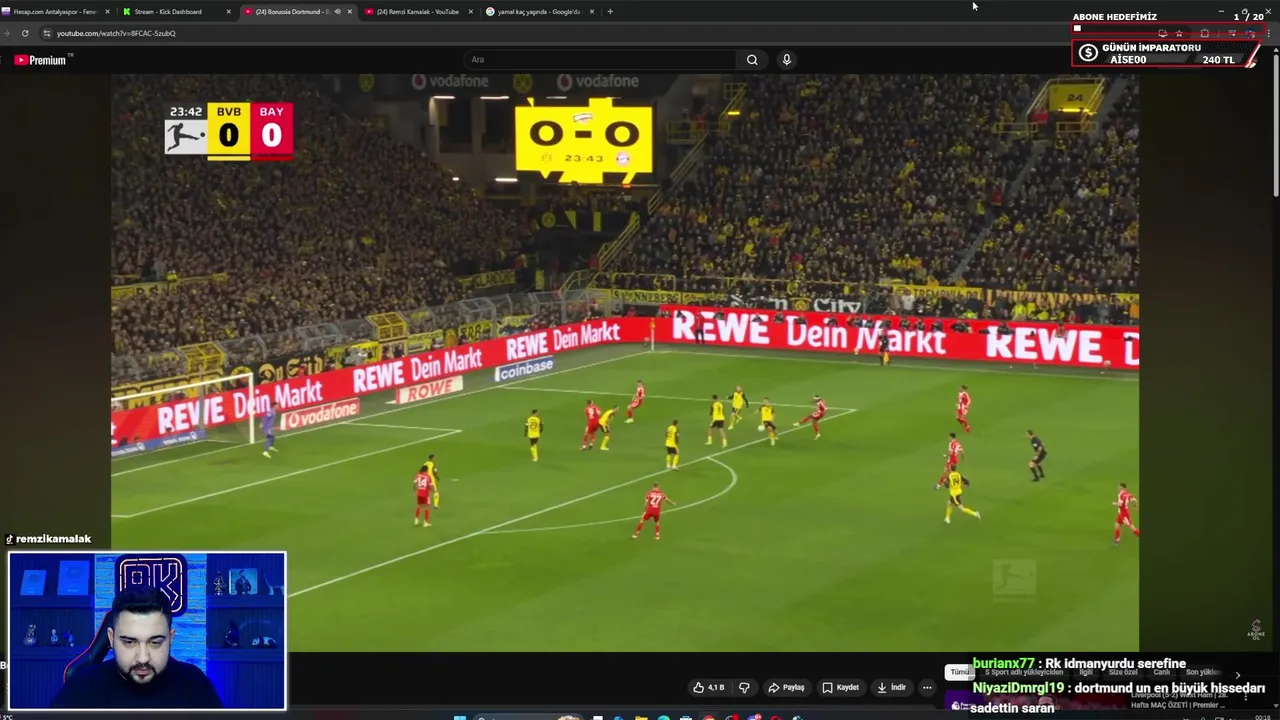The image size is (1280, 720).
Task: Open the browser media controls icon
Action: point(1232,33)
